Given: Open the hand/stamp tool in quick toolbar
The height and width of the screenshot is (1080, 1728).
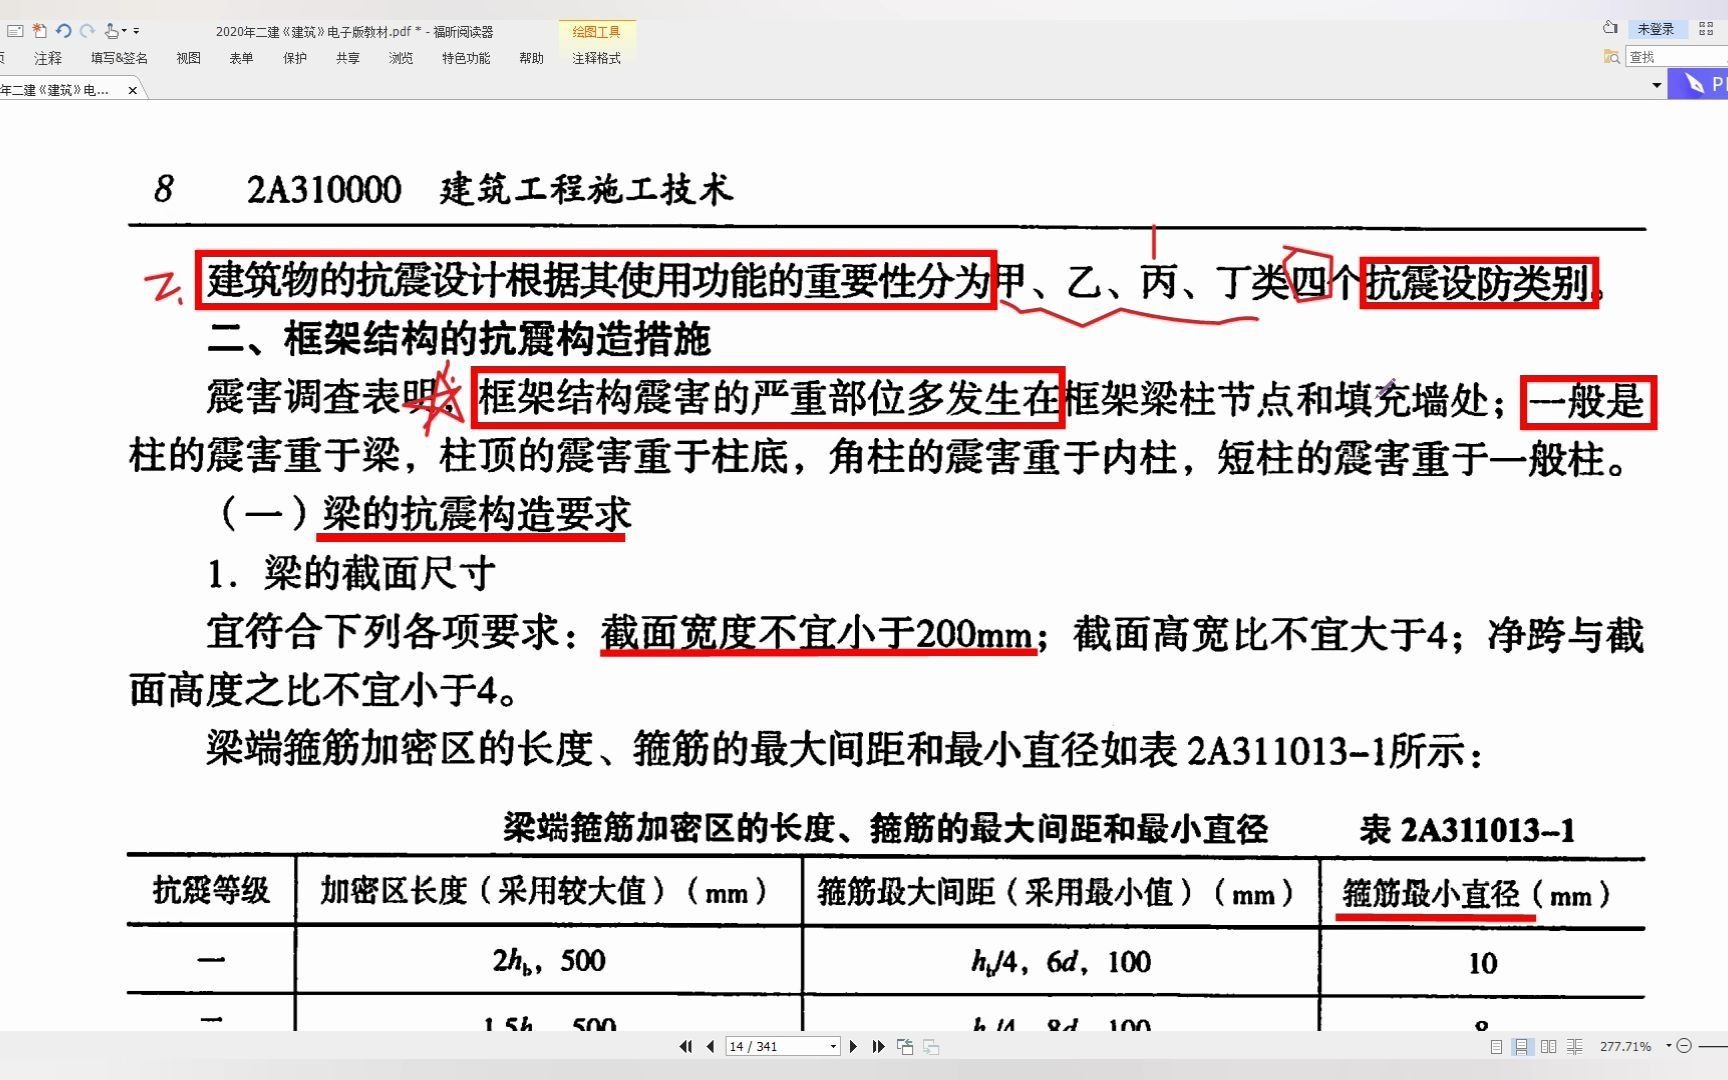Looking at the screenshot, I should tap(112, 30).
